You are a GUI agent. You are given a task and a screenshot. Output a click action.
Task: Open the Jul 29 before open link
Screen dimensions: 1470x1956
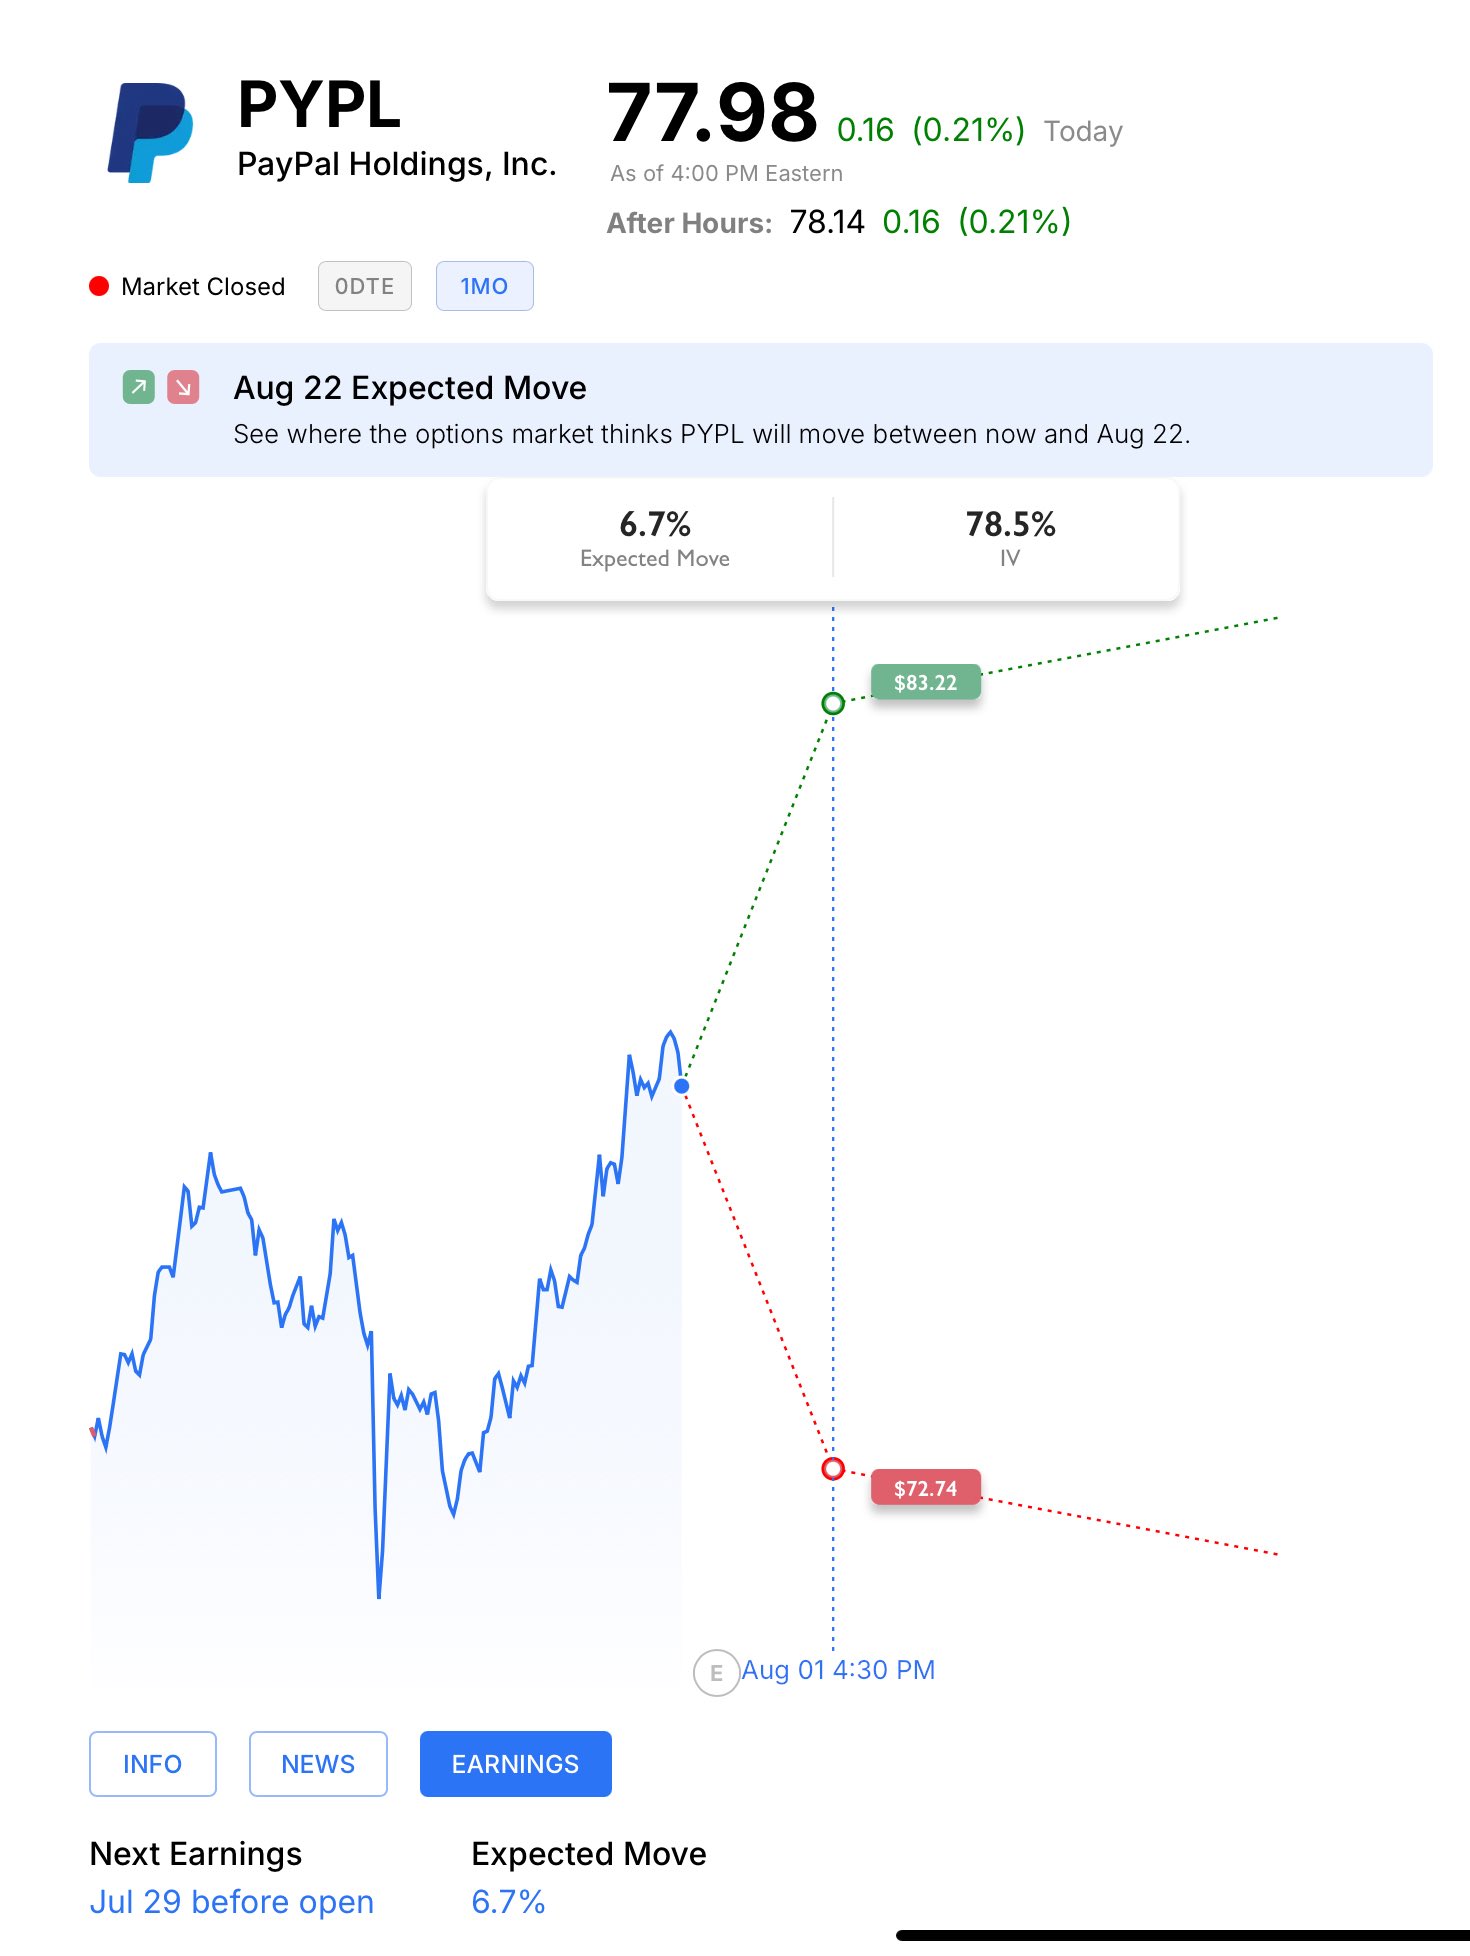[232, 1902]
